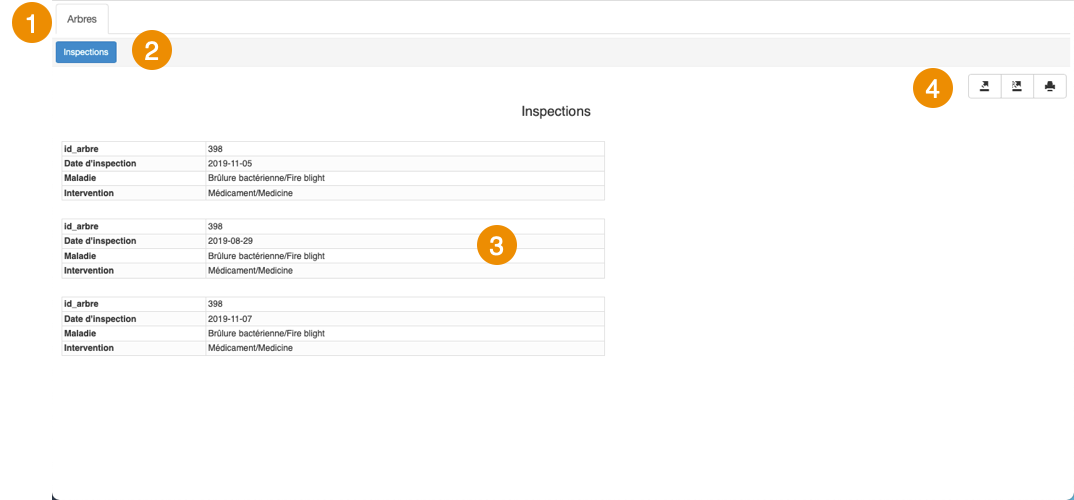The image size is (1074, 500).
Task: Click the orange number 2 badge
Action: point(152,51)
